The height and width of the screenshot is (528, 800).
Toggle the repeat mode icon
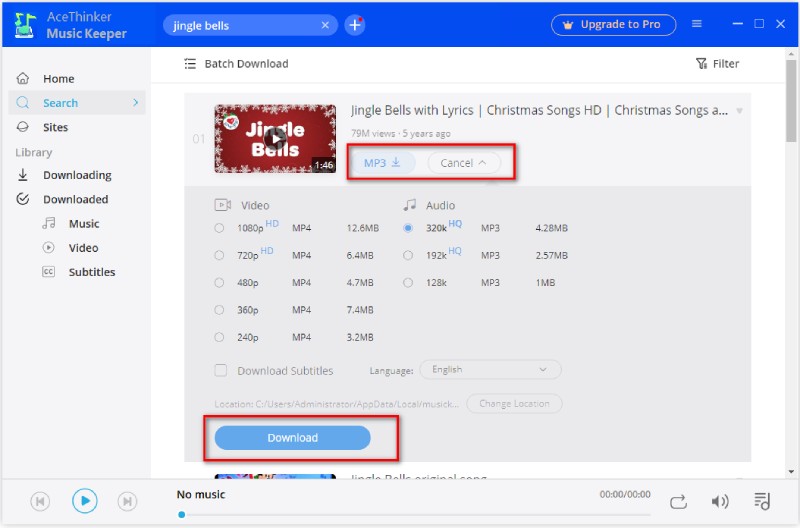coord(679,501)
